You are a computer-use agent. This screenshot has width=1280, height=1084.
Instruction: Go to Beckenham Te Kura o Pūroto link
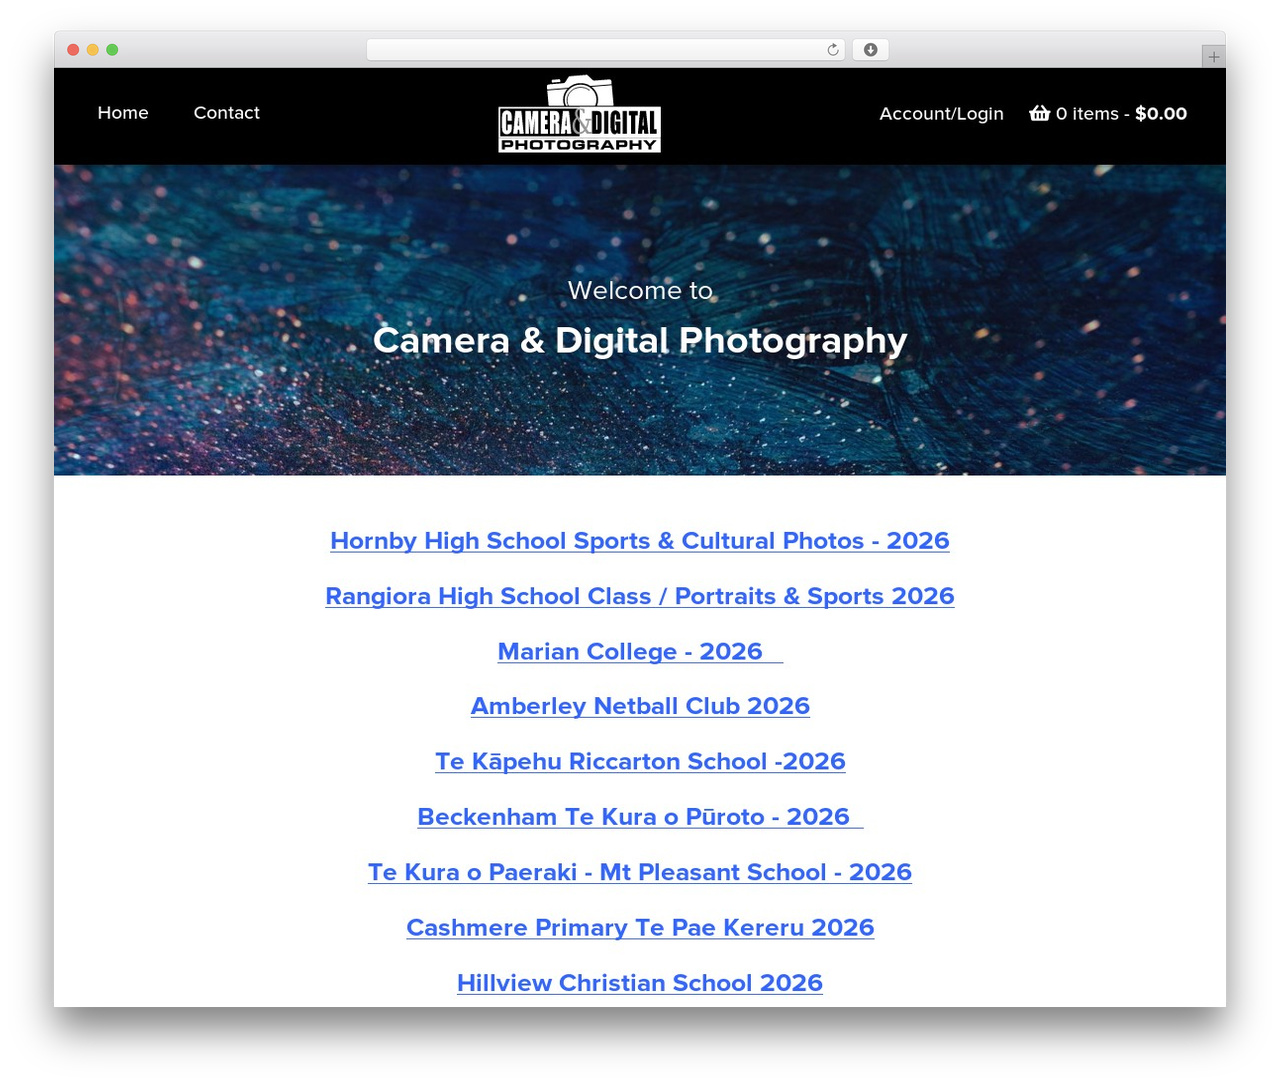(x=640, y=817)
